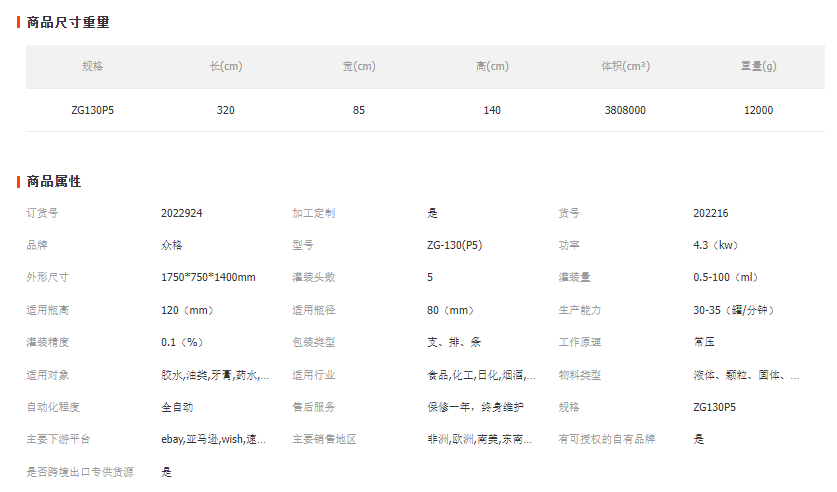Click the ZG130P5 cell in the size table
The width and height of the screenshot is (837, 492).
pos(92,110)
